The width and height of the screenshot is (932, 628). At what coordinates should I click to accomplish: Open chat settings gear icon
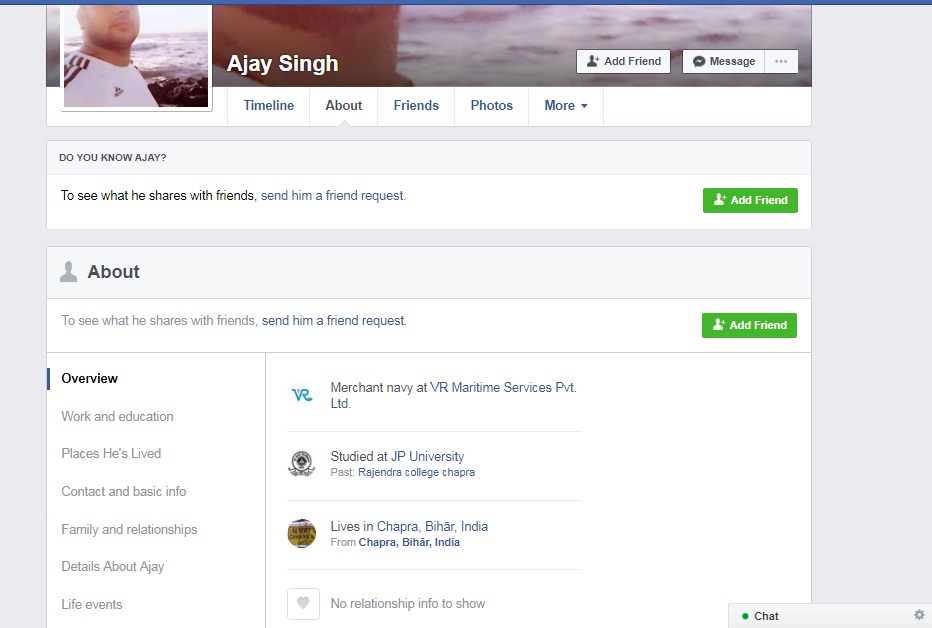coord(919,615)
